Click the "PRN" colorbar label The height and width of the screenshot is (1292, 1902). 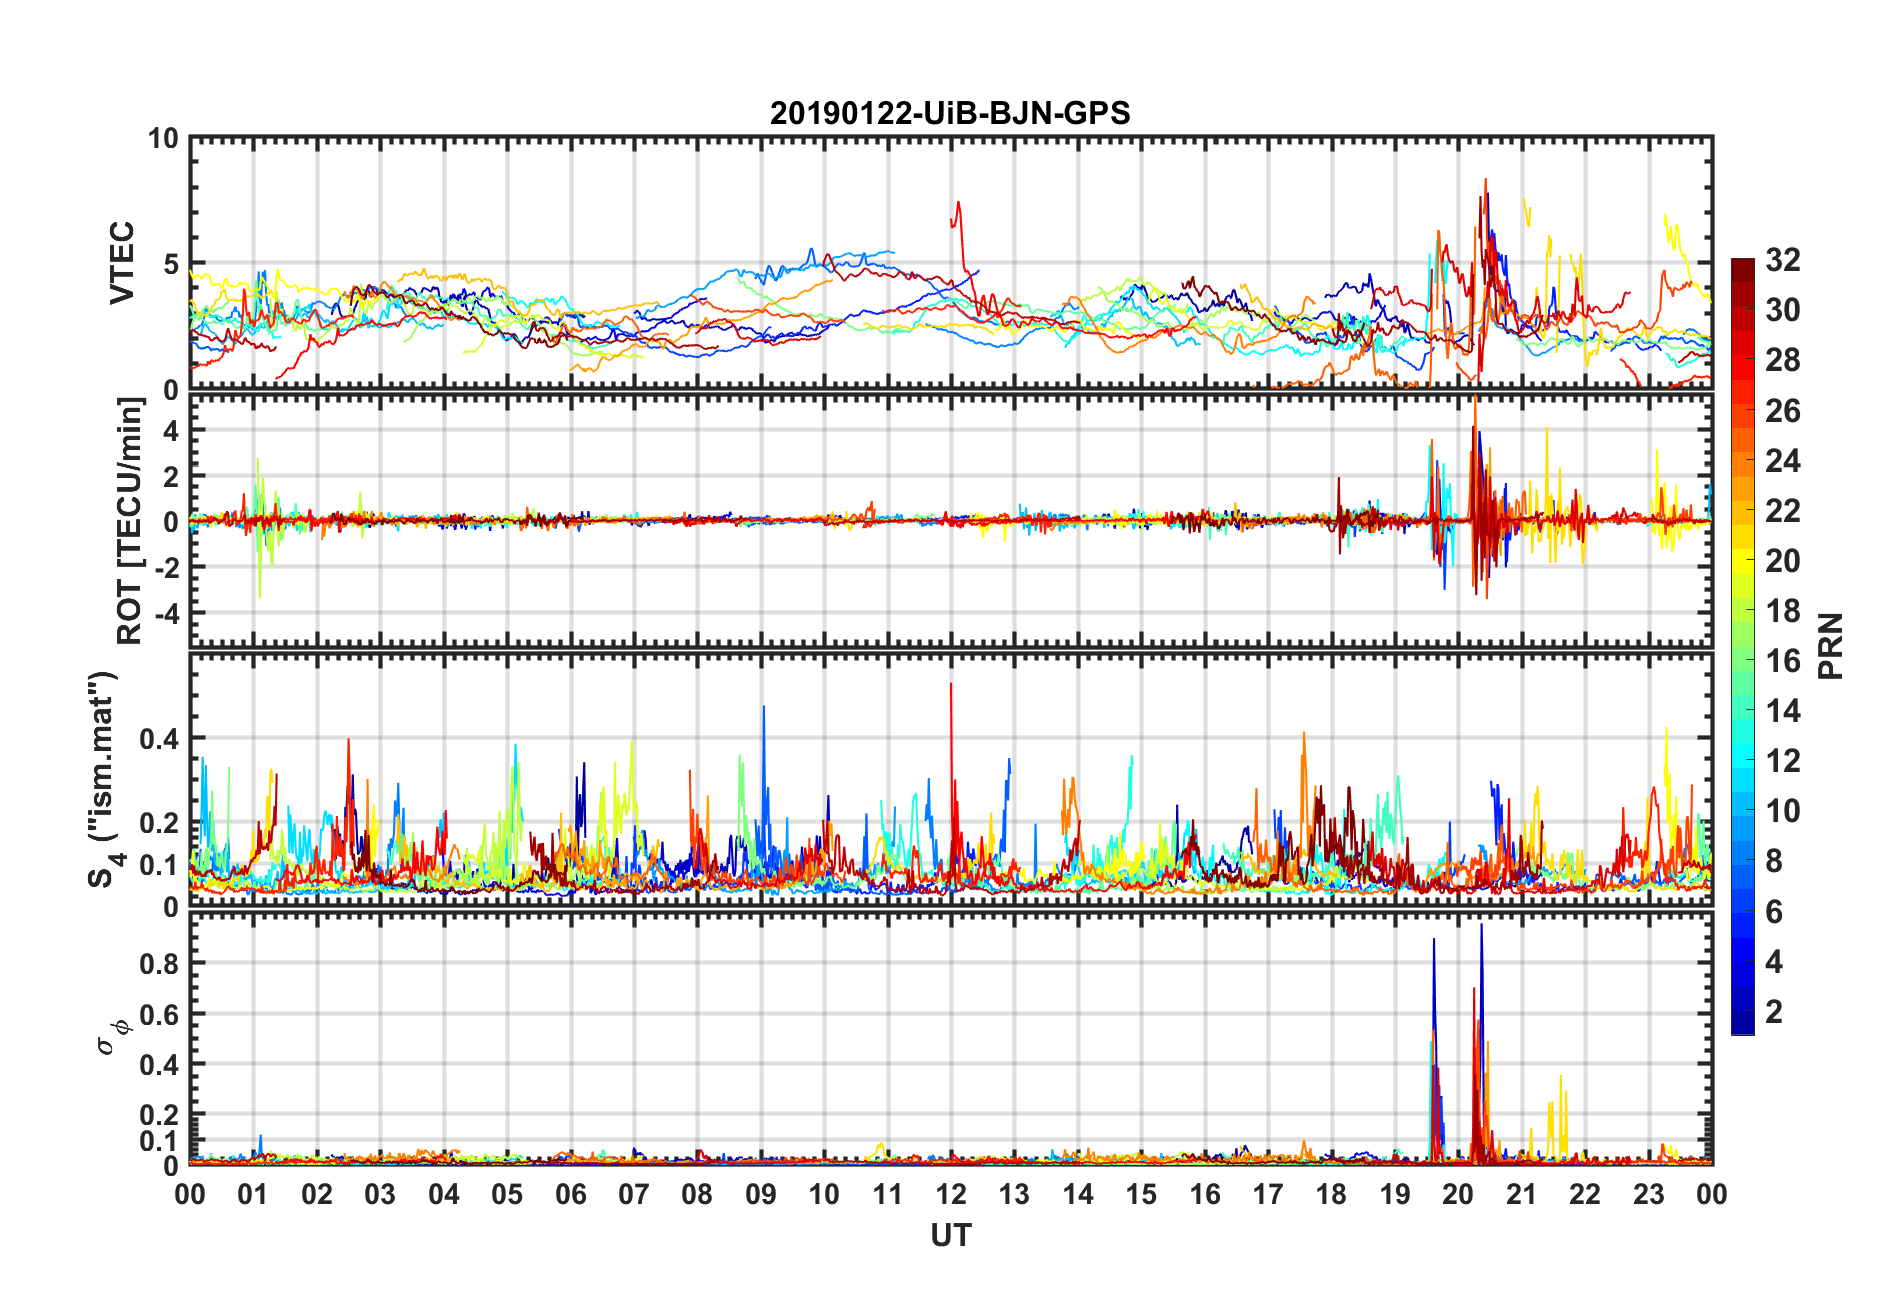click(1830, 646)
